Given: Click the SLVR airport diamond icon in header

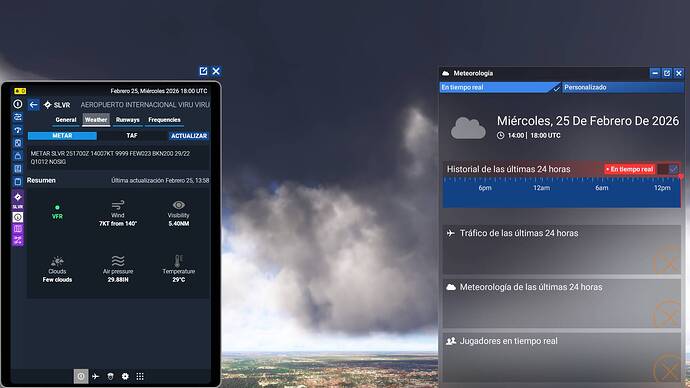Looking at the screenshot, I should click(x=48, y=105).
